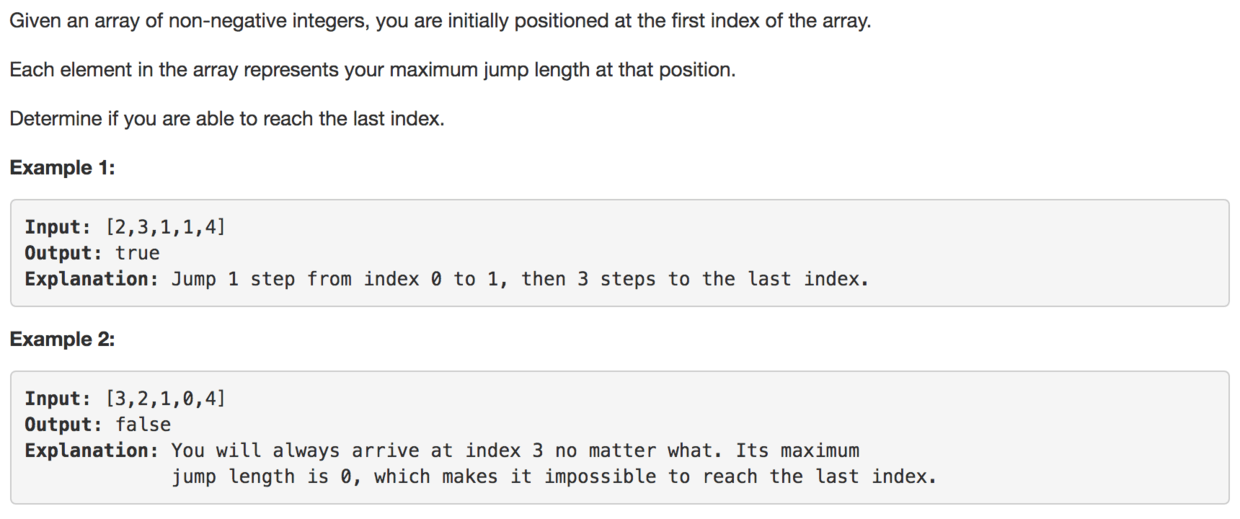Click the output value "false"

point(143,425)
